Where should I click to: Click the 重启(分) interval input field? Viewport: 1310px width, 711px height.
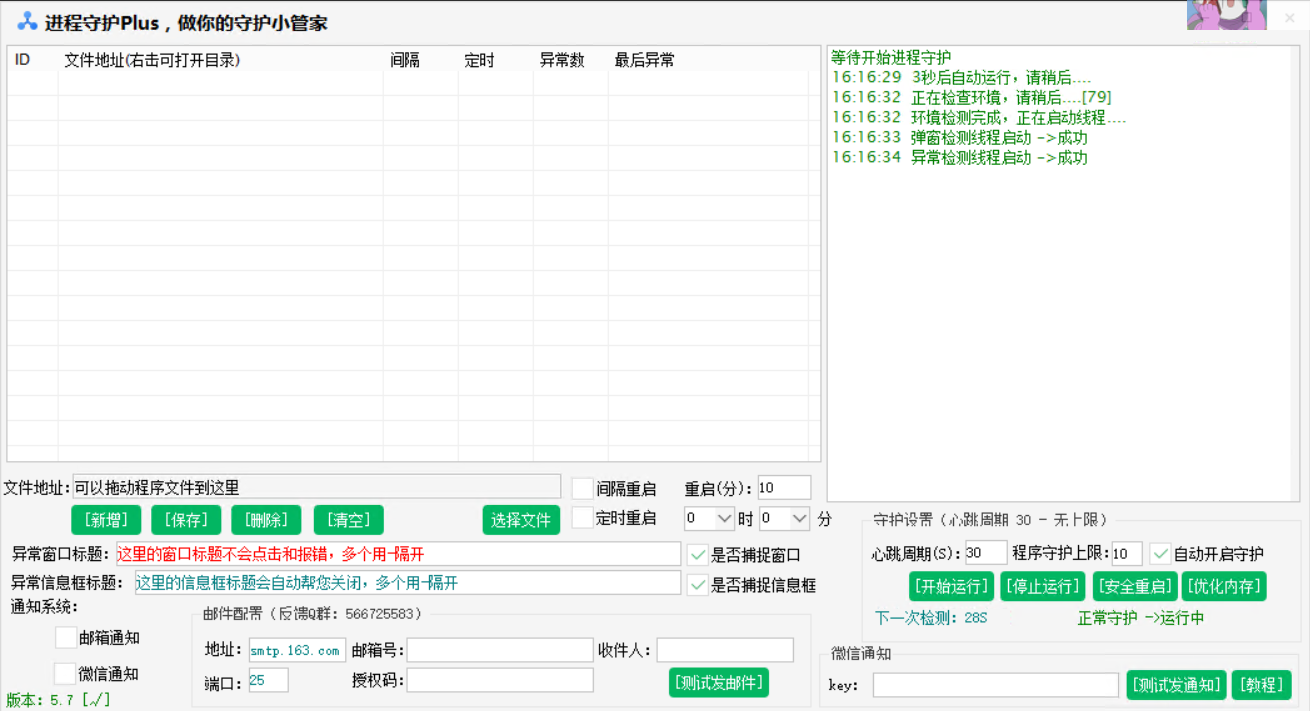[784, 488]
